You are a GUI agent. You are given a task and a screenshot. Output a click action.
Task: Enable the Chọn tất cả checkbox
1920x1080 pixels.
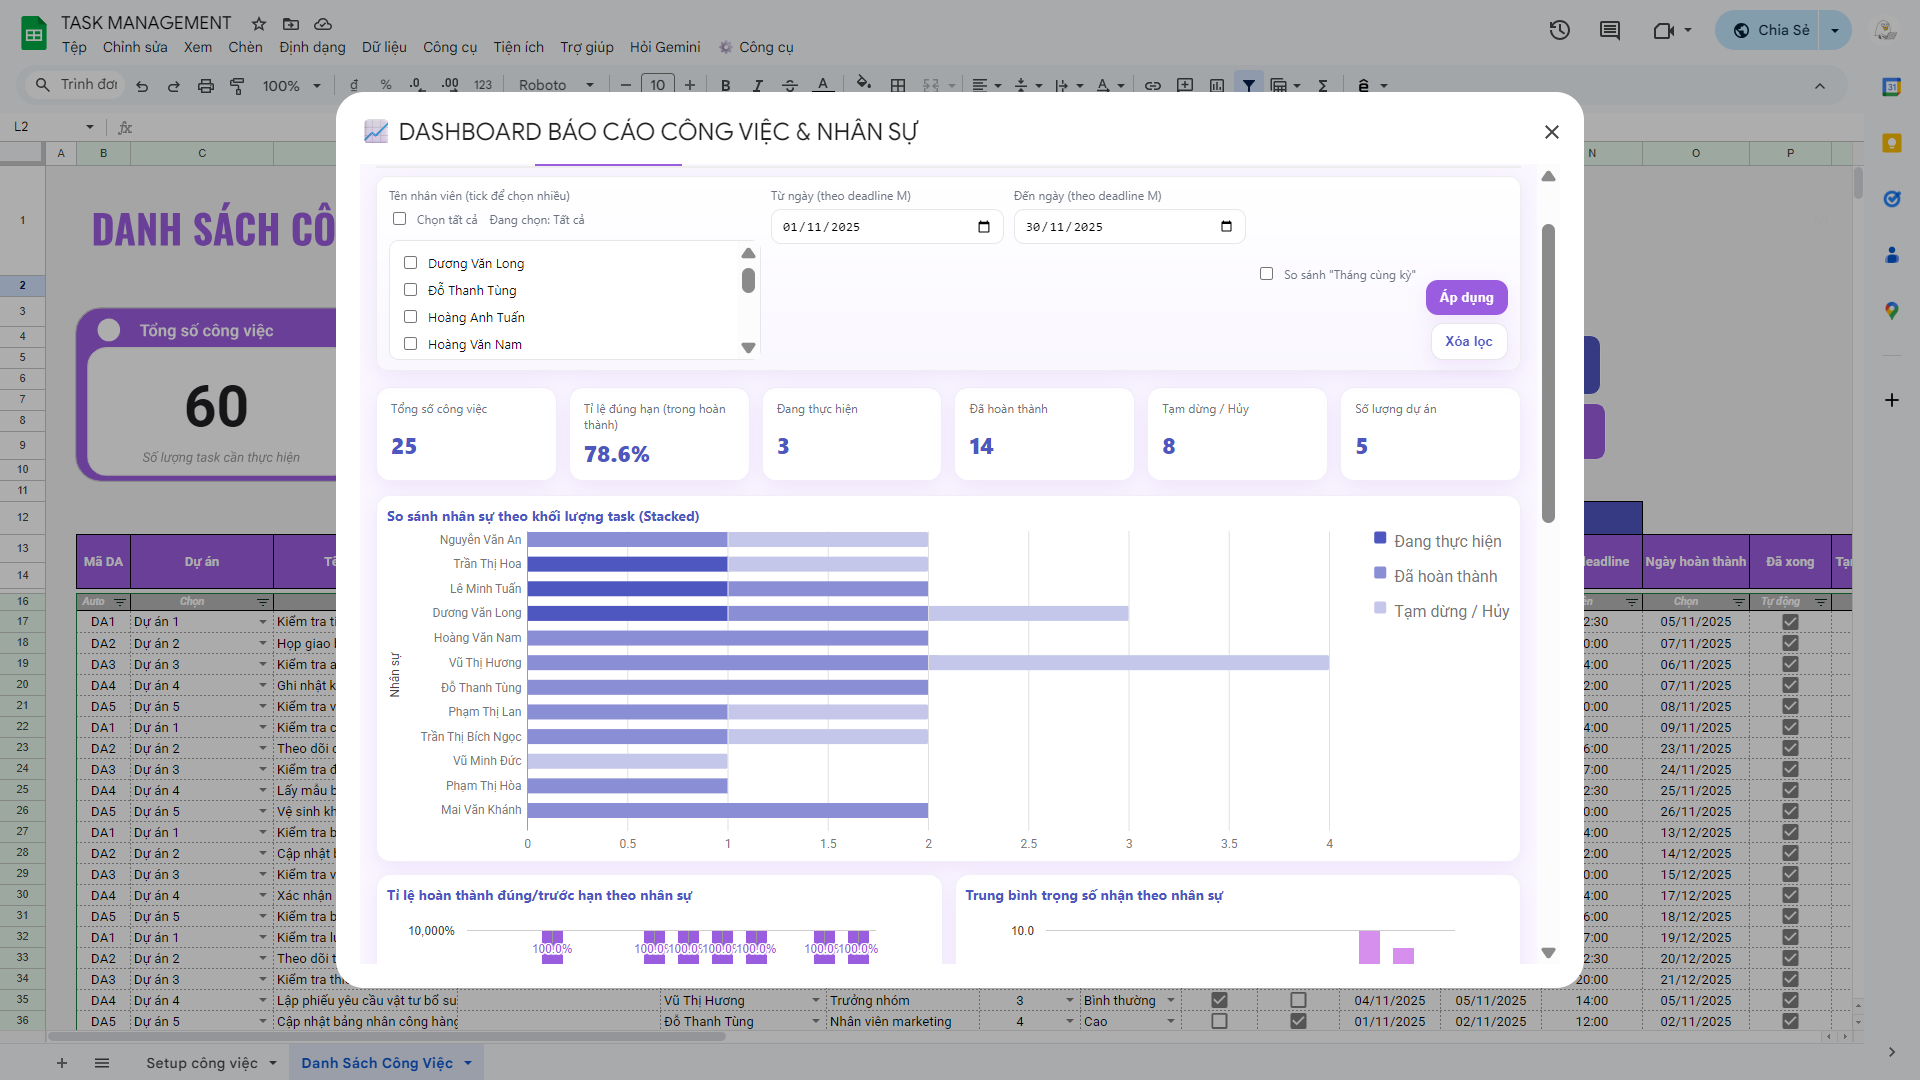click(x=399, y=219)
